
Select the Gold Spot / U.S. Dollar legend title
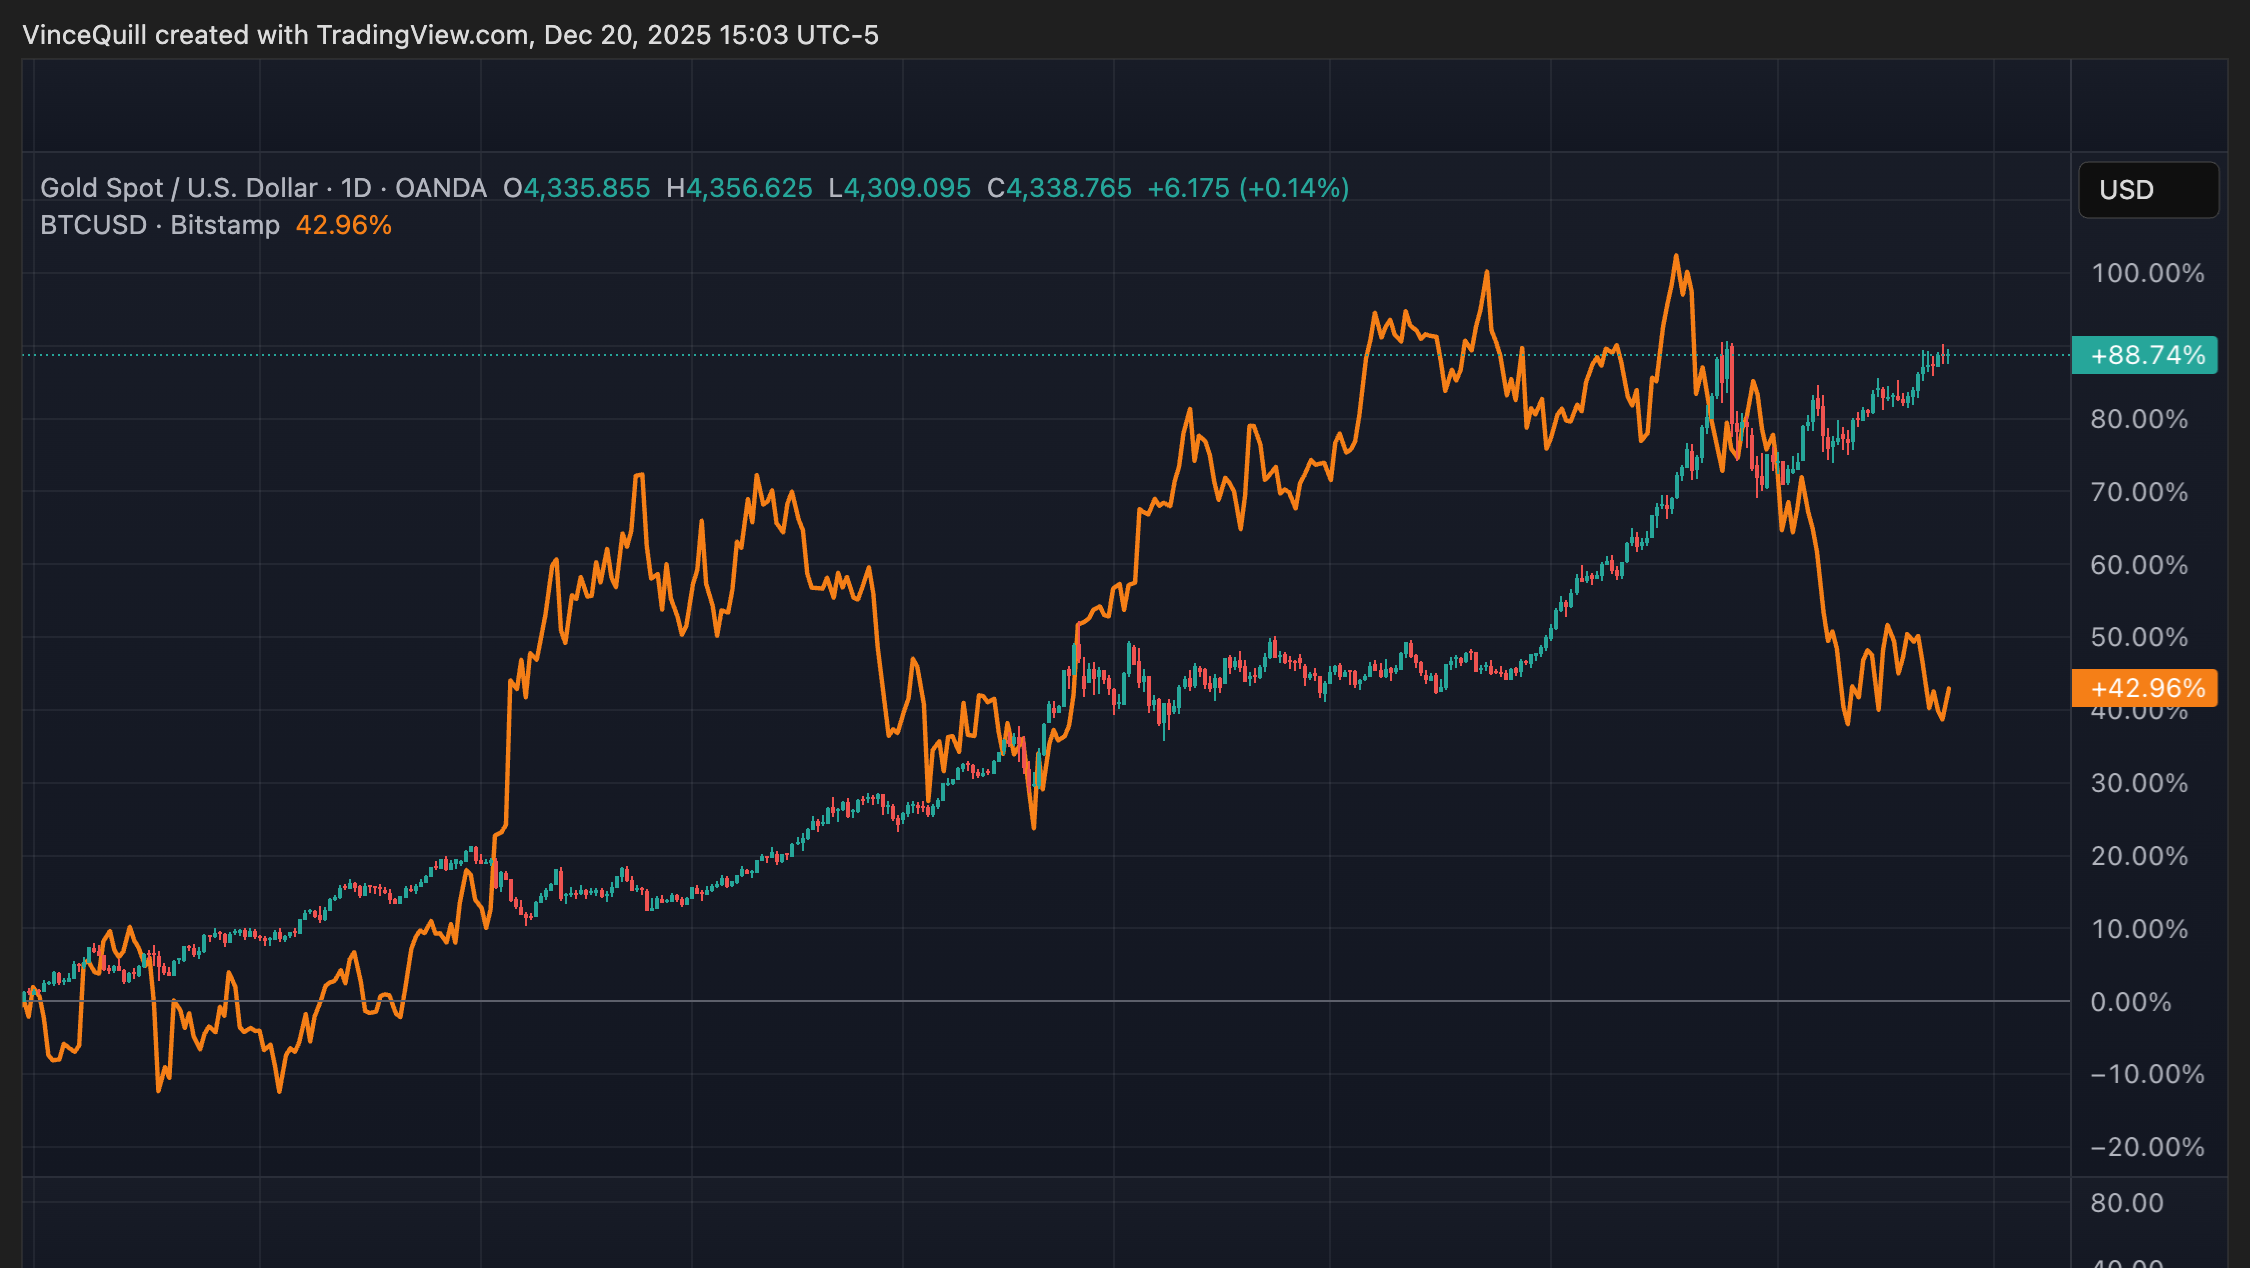click(x=178, y=188)
